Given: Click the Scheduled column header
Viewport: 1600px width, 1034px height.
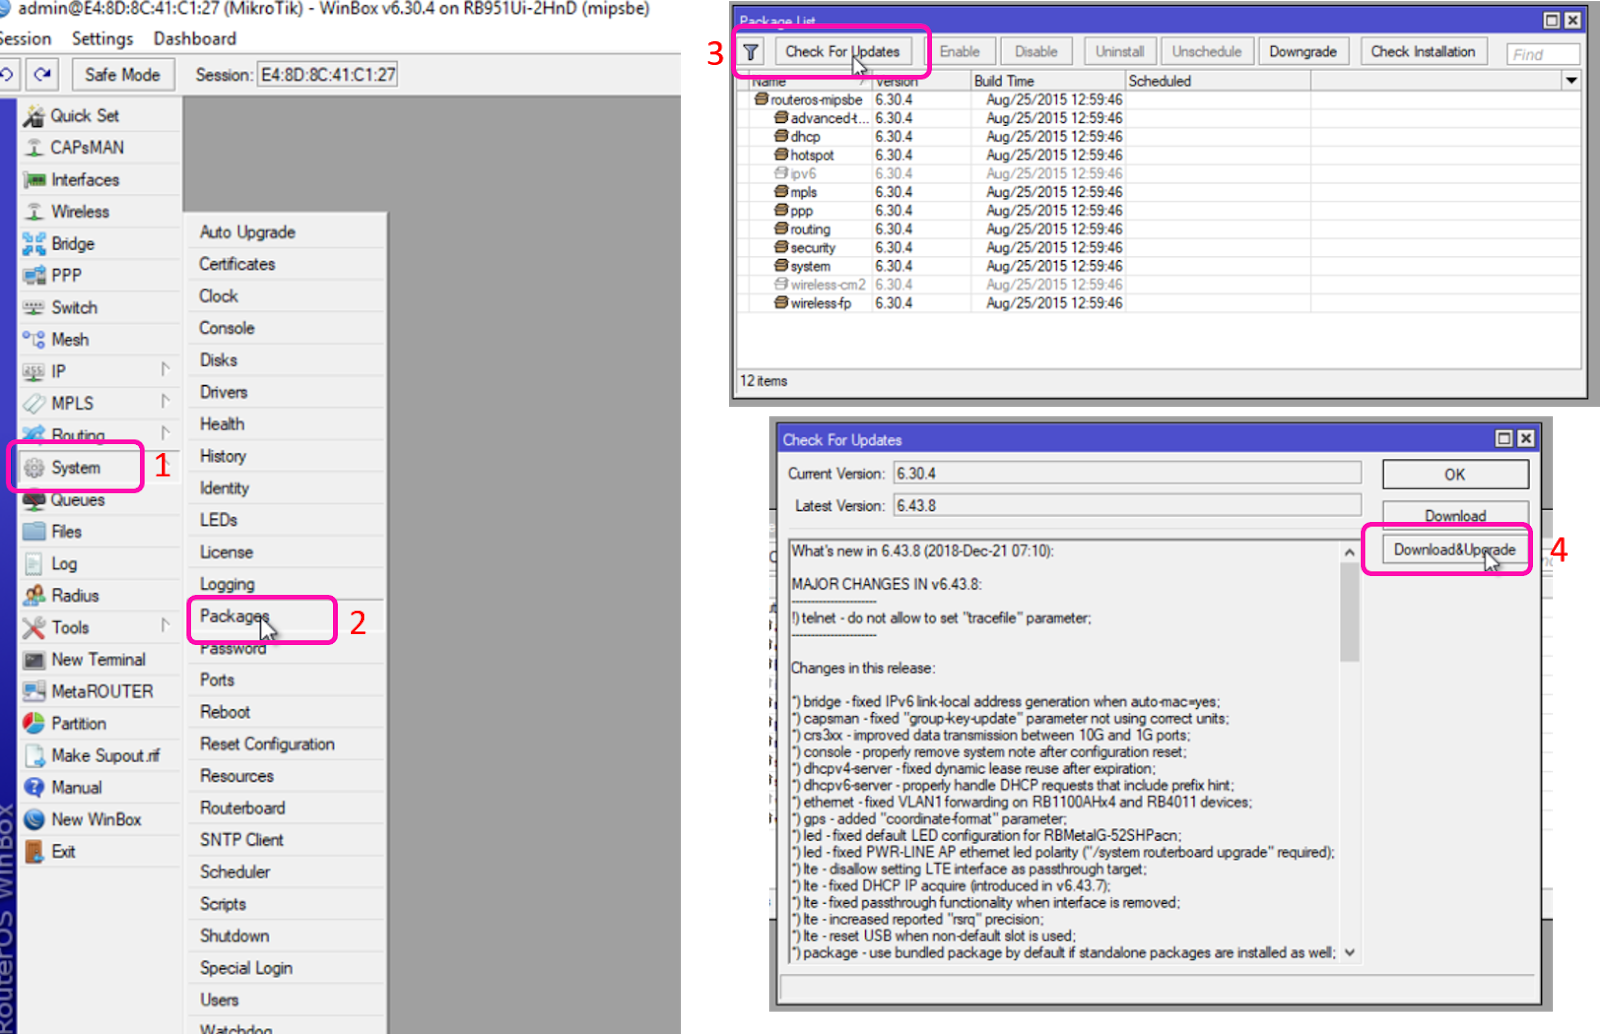Looking at the screenshot, I should tap(1217, 81).
